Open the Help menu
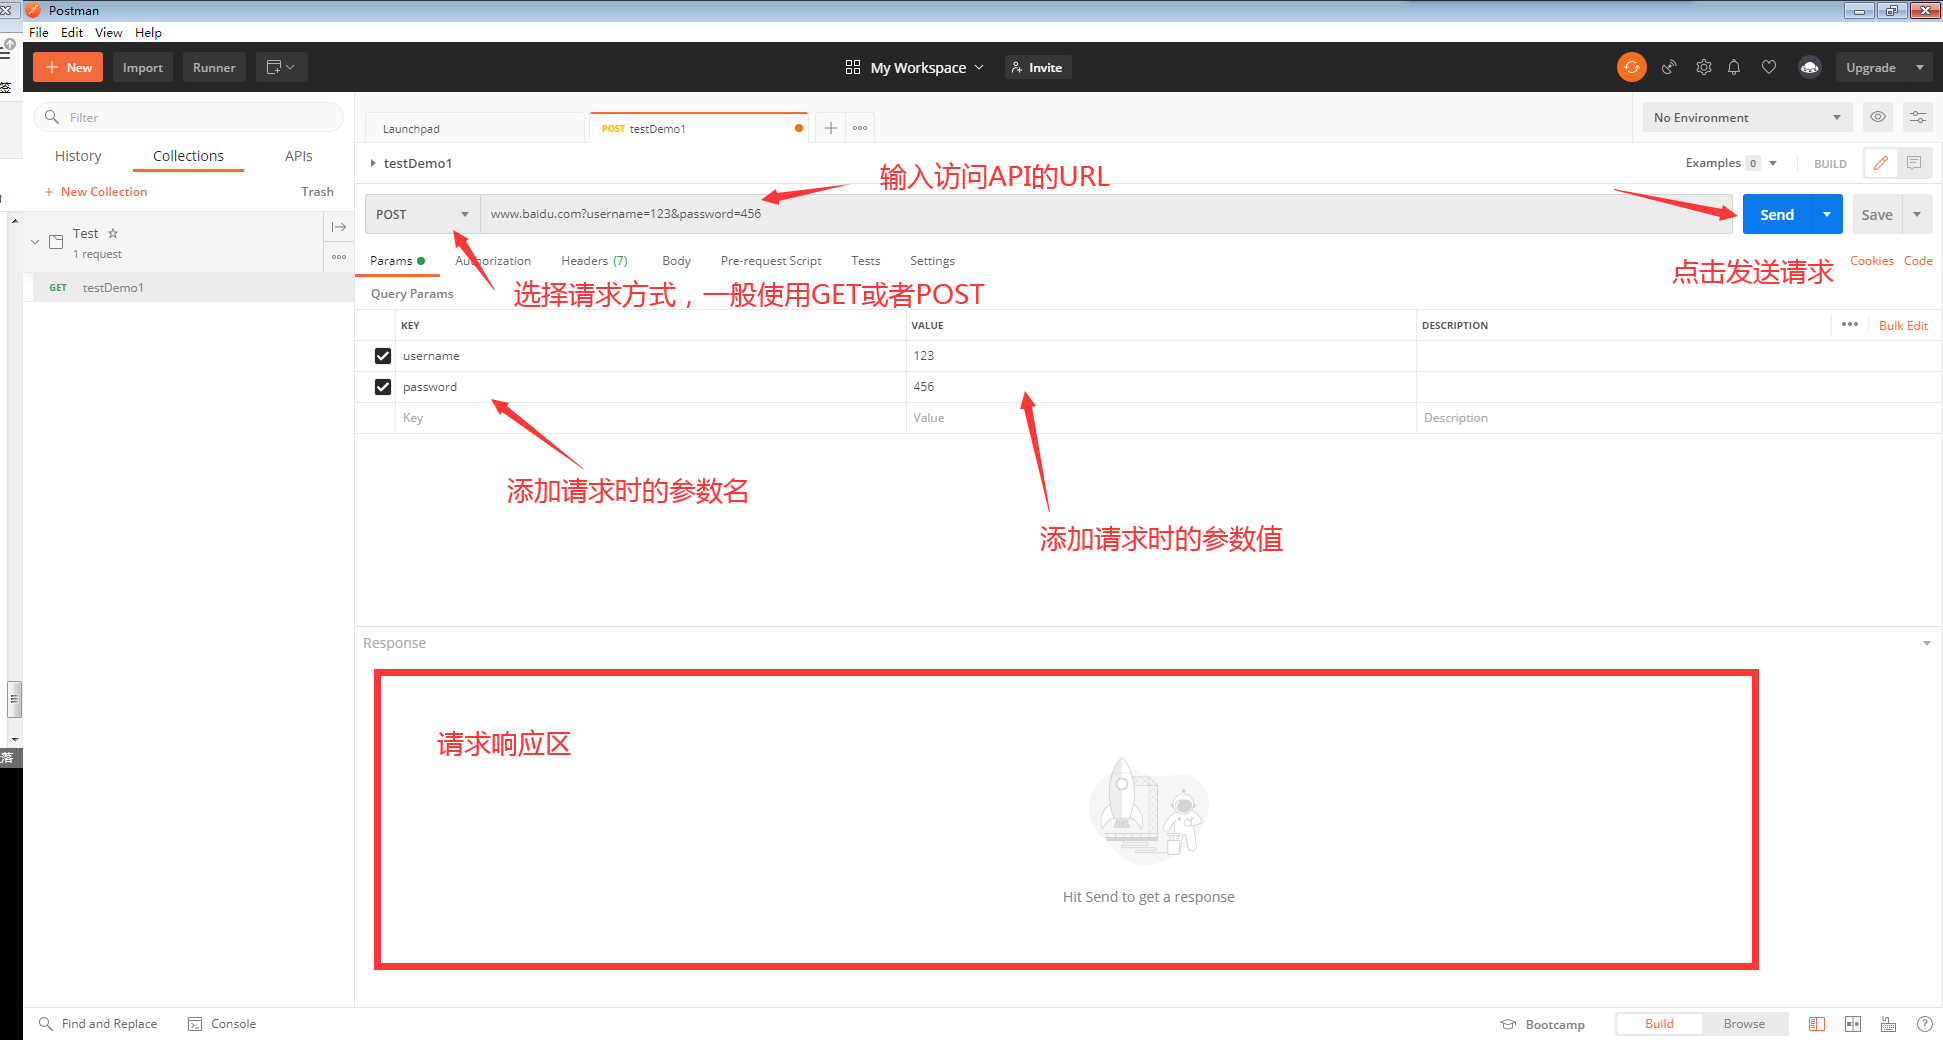The height and width of the screenshot is (1040, 1943). 149,32
